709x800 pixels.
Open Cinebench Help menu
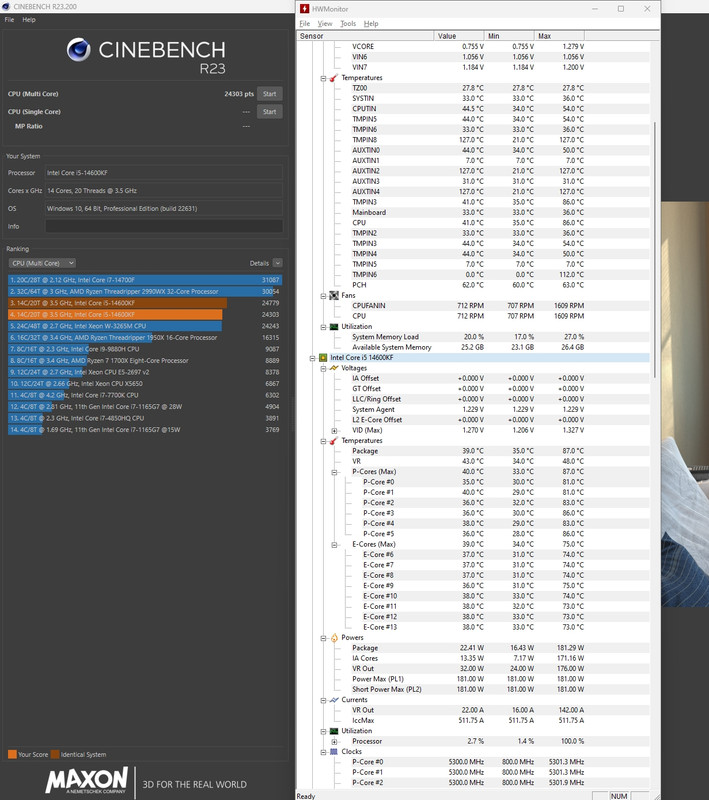29,19
